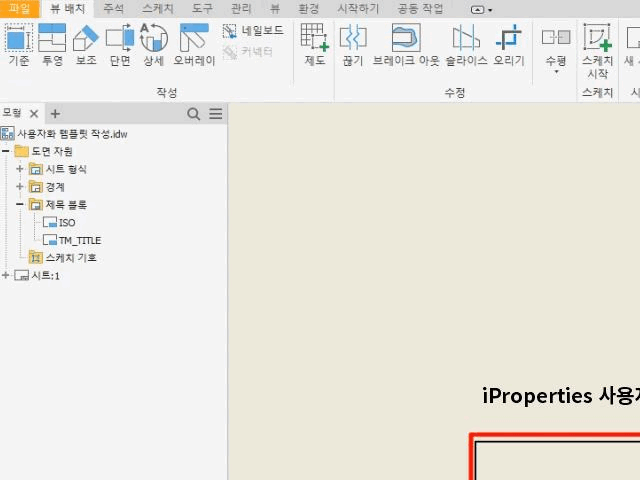Viewport: 640px width, 480px height.
Task: Select the TM_TITLE title block item
Action: (80, 240)
